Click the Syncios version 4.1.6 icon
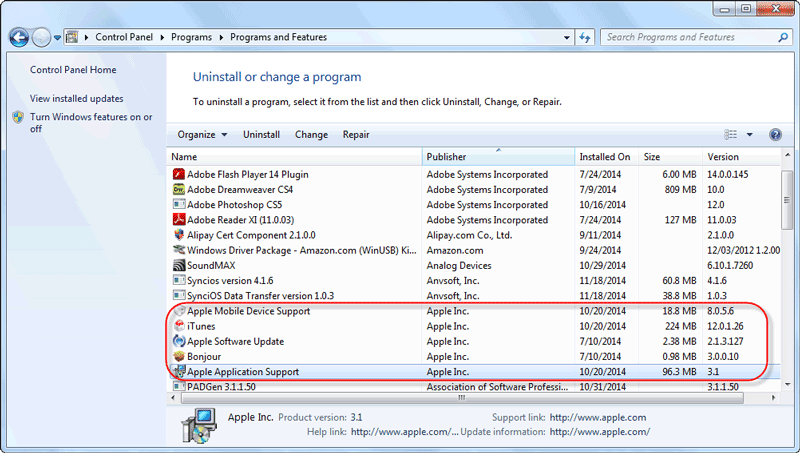The height and width of the screenshot is (453, 800). [179, 281]
